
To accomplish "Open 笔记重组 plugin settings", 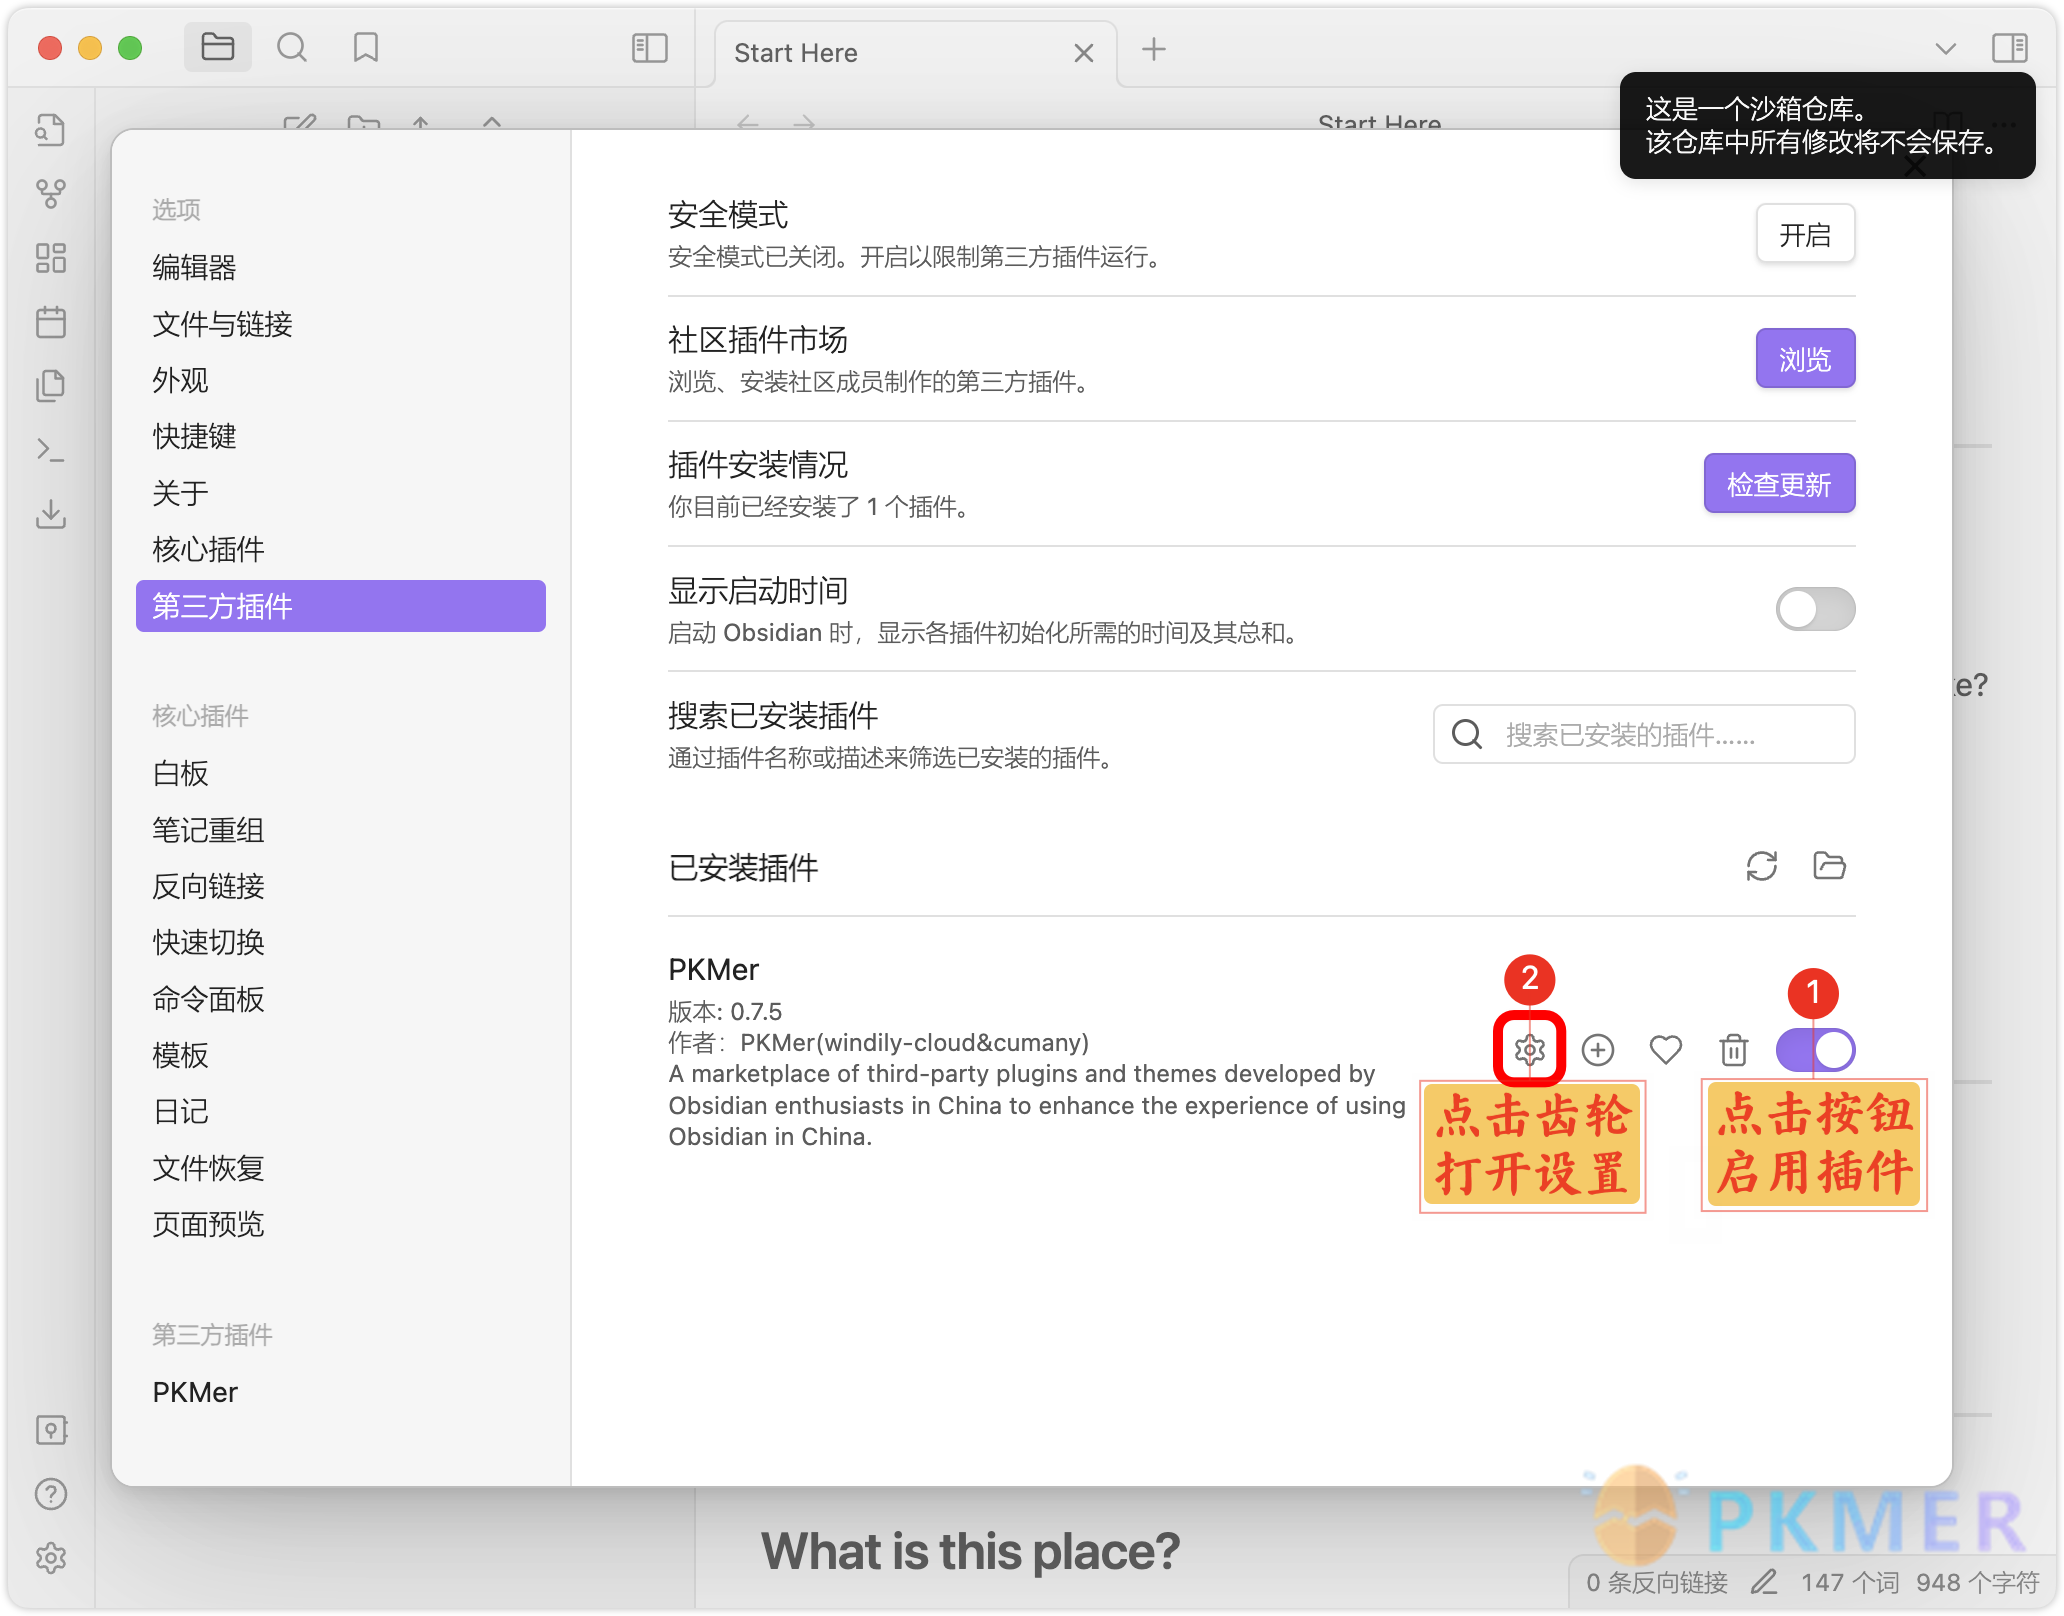I will pos(340,830).
